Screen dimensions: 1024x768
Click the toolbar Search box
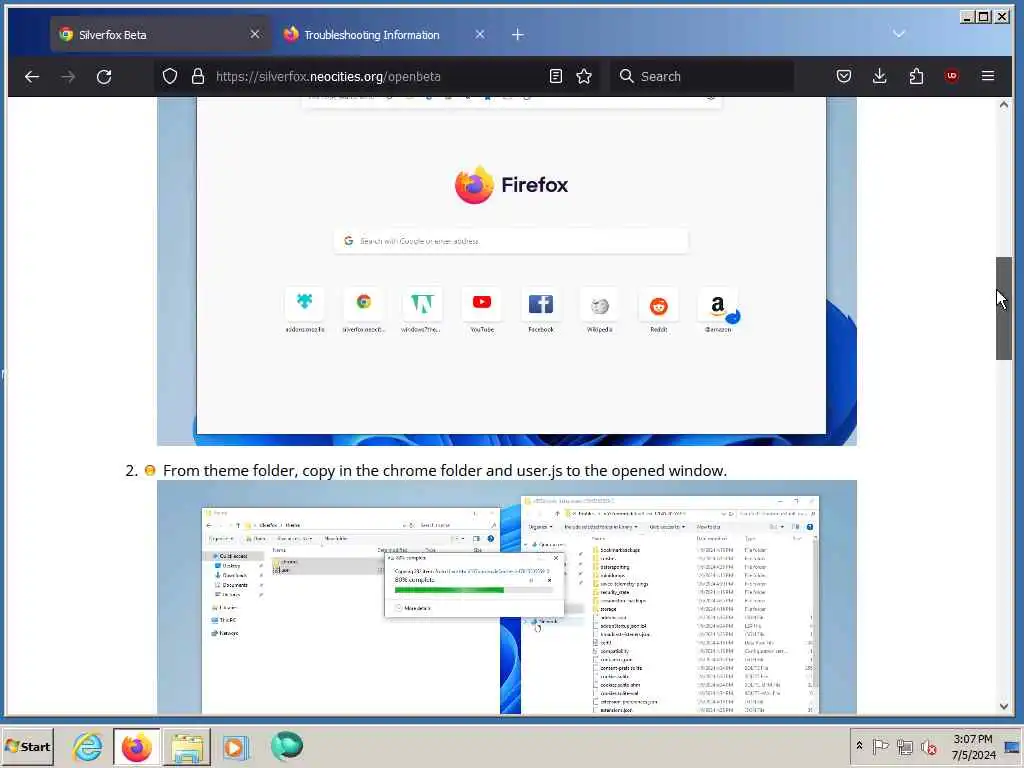pyautogui.click(x=702, y=76)
